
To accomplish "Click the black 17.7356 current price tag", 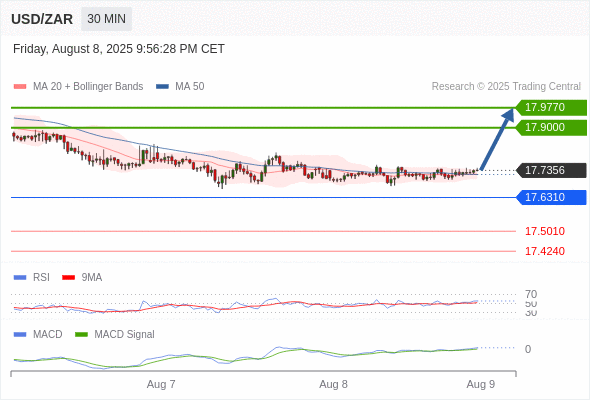I will (x=551, y=170).
